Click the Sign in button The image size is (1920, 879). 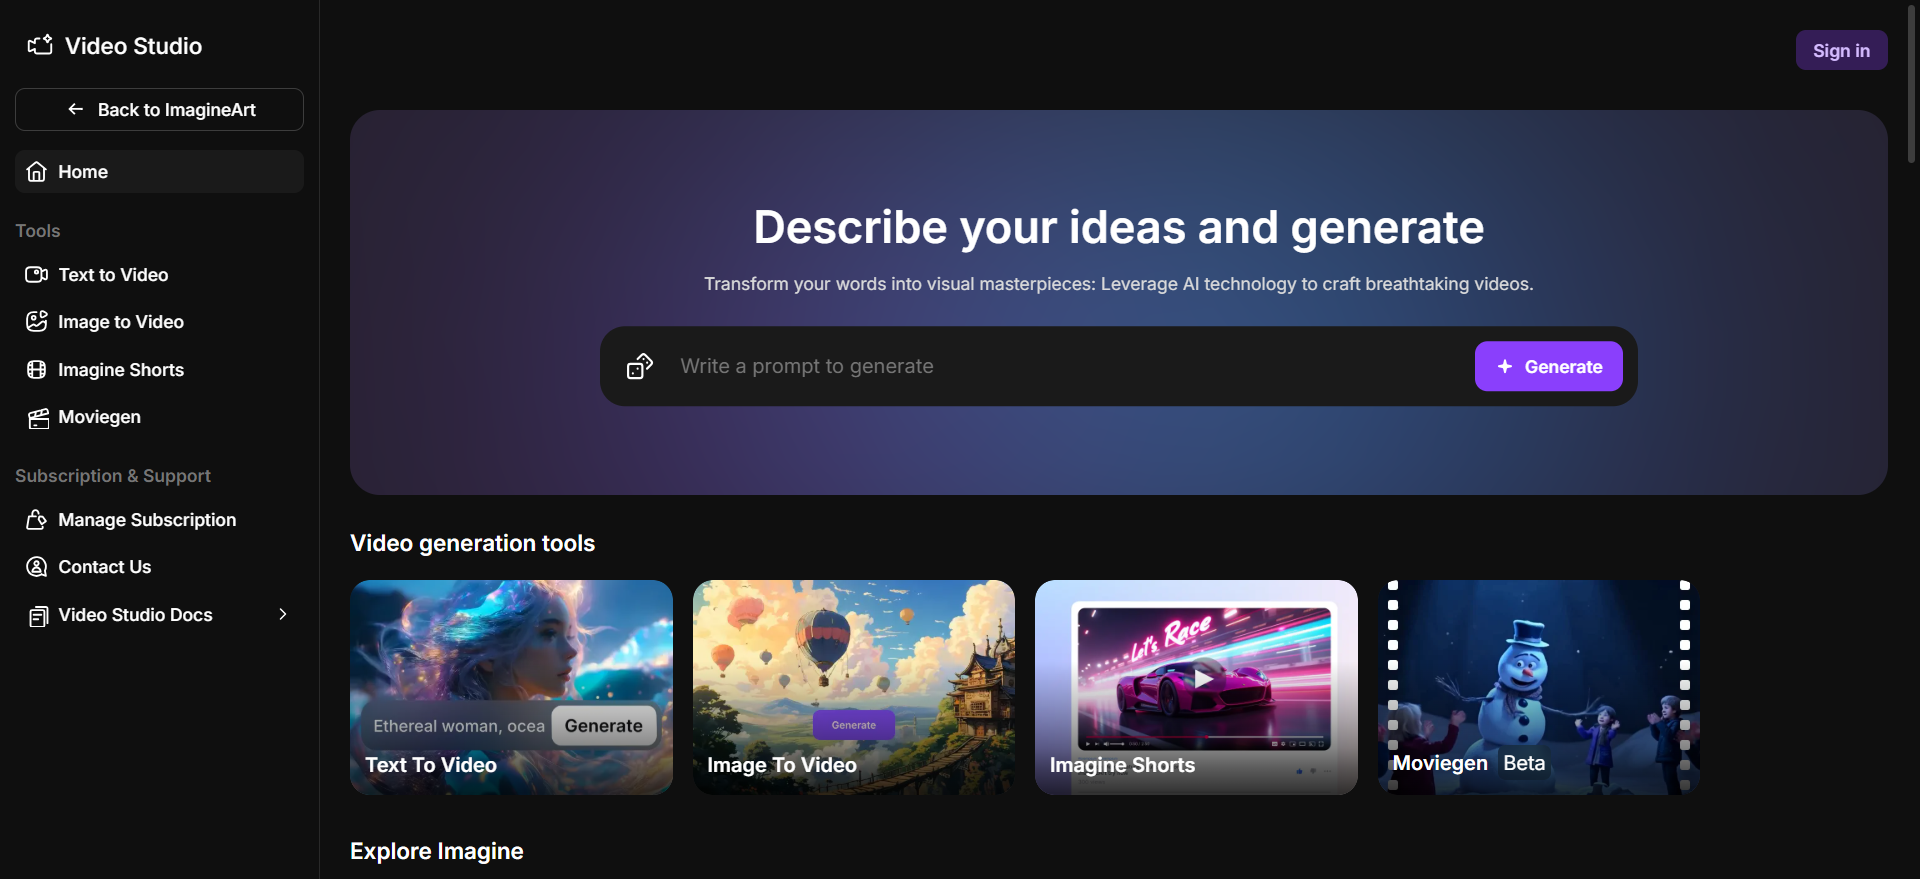[x=1841, y=51]
